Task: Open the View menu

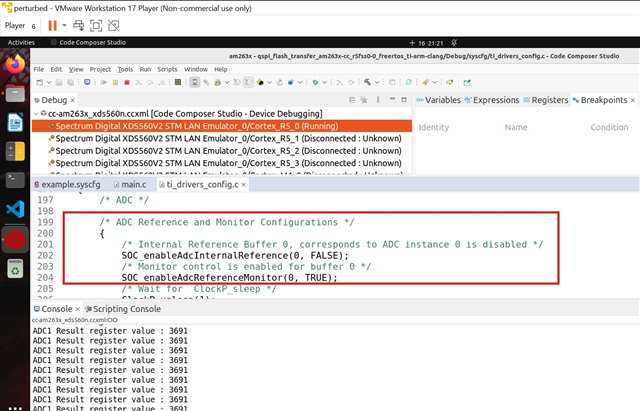Action: [76, 69]
